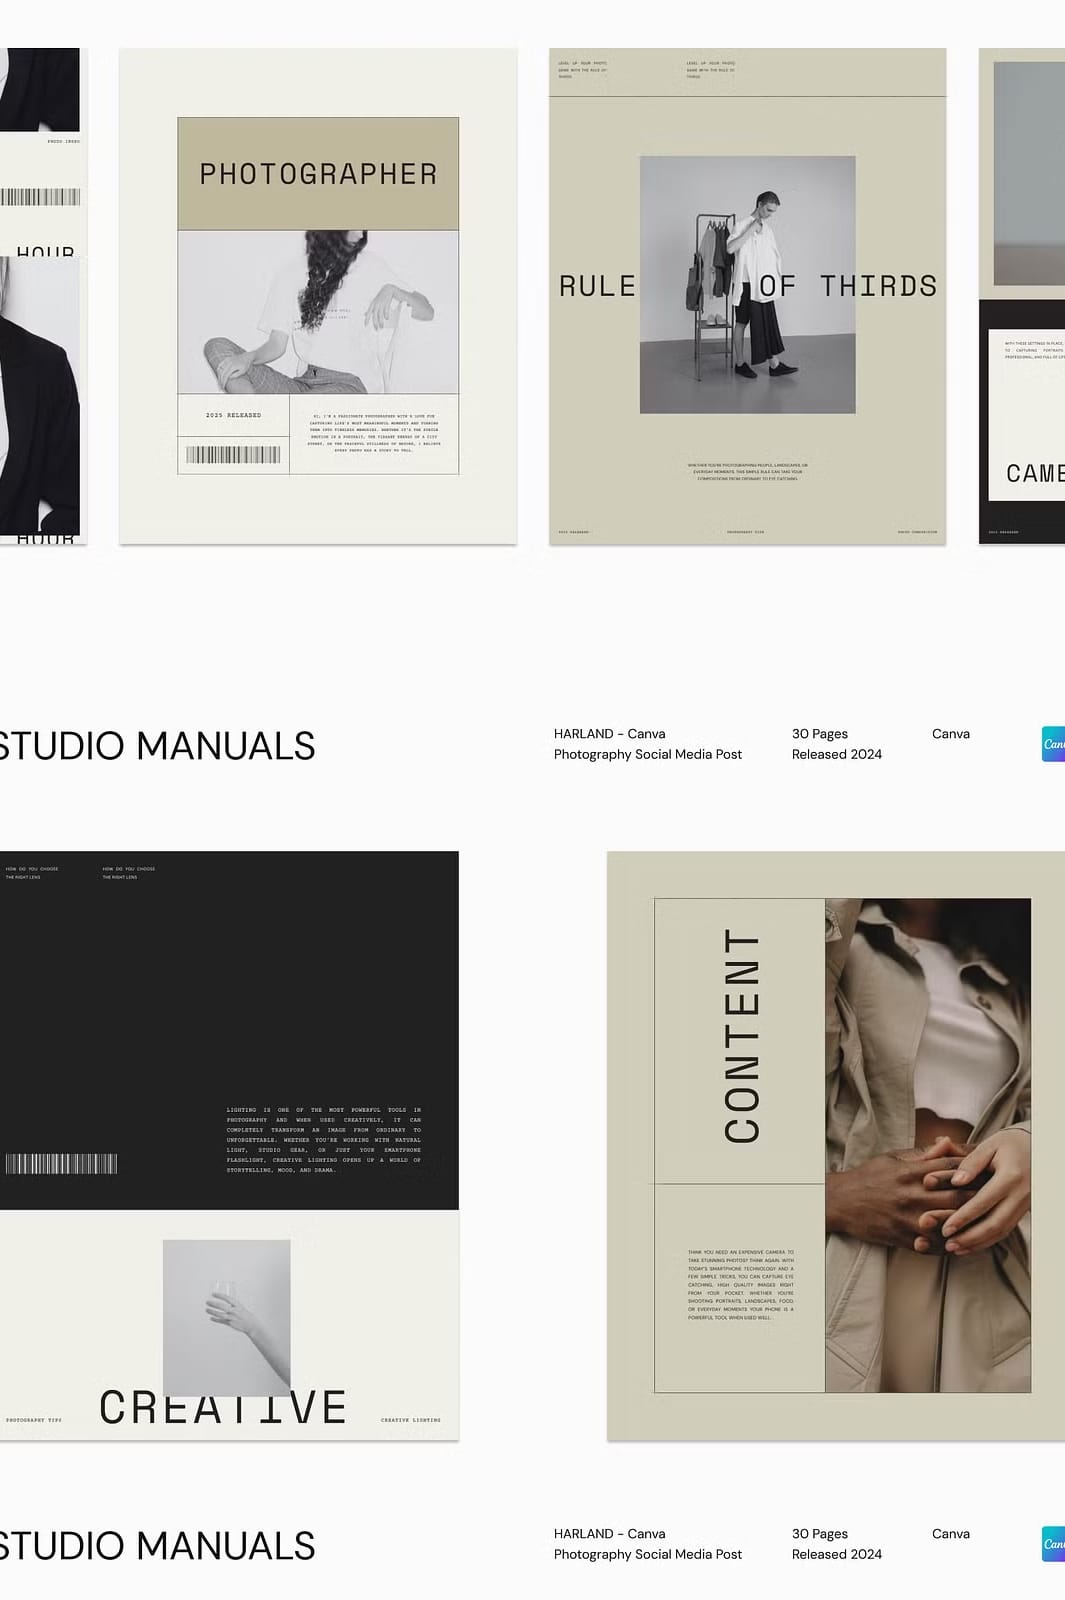Viewport: 1065px width, 1600px height.
Task: Click 'Released 2024' text below the Content poster
Action: click(x=836, y=1554)
